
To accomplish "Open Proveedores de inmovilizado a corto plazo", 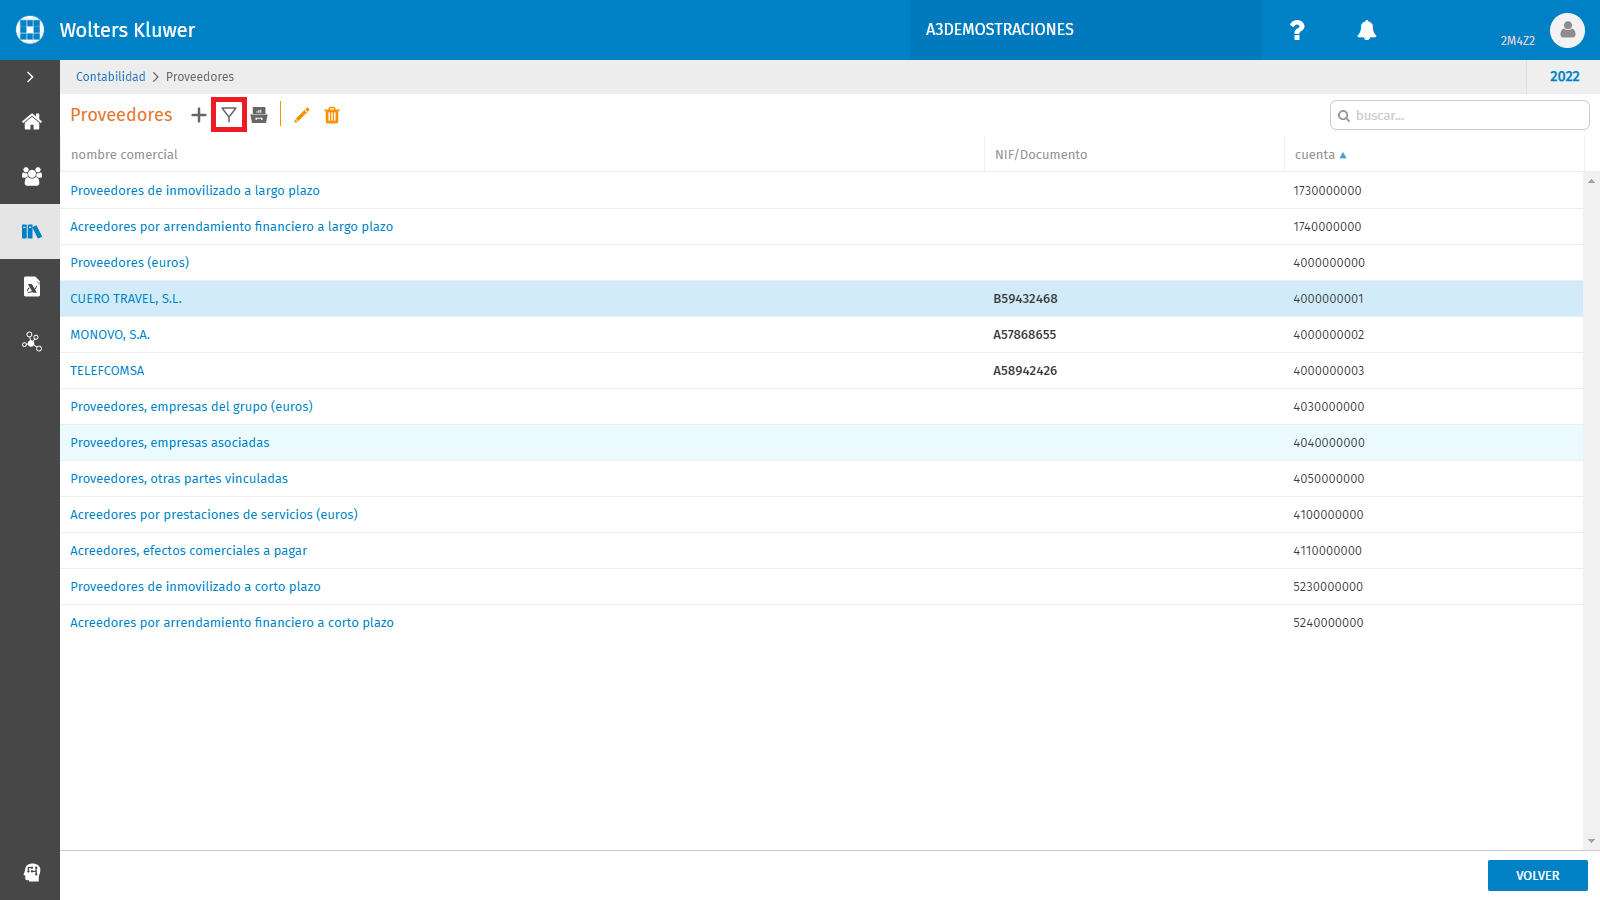I will [196, 587].
